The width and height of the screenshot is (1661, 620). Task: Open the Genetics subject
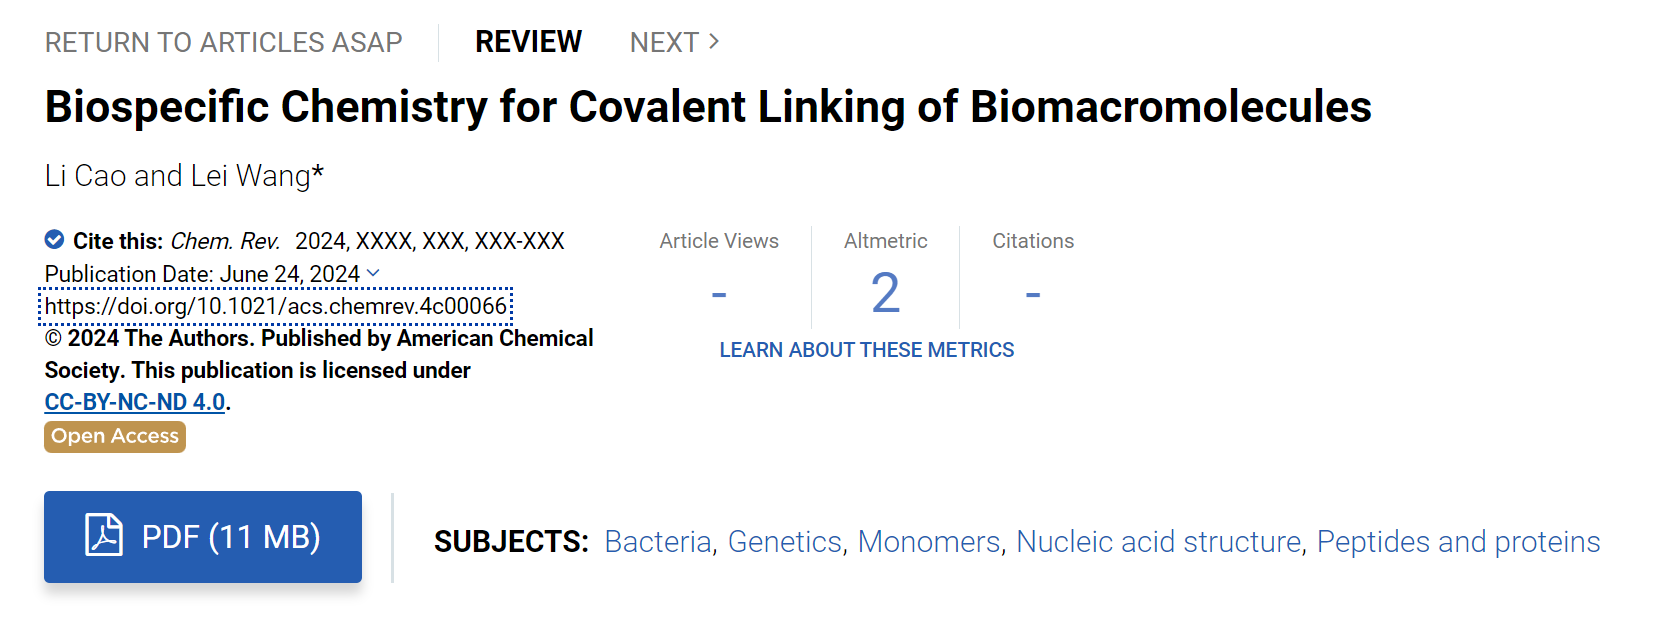(785, 542)
